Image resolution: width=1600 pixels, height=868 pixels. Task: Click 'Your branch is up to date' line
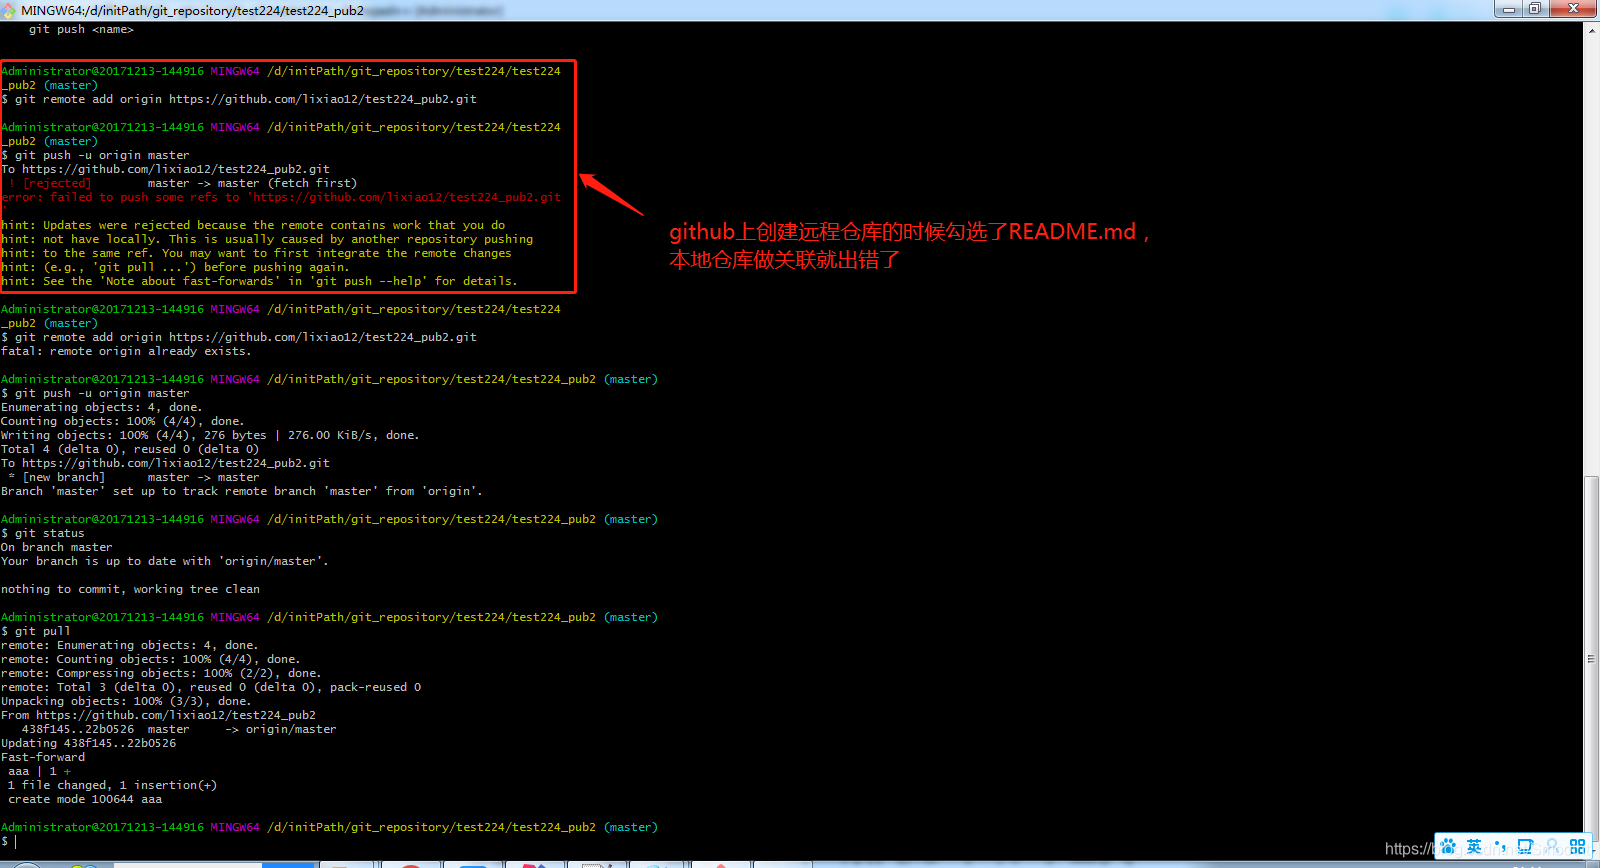165,561
